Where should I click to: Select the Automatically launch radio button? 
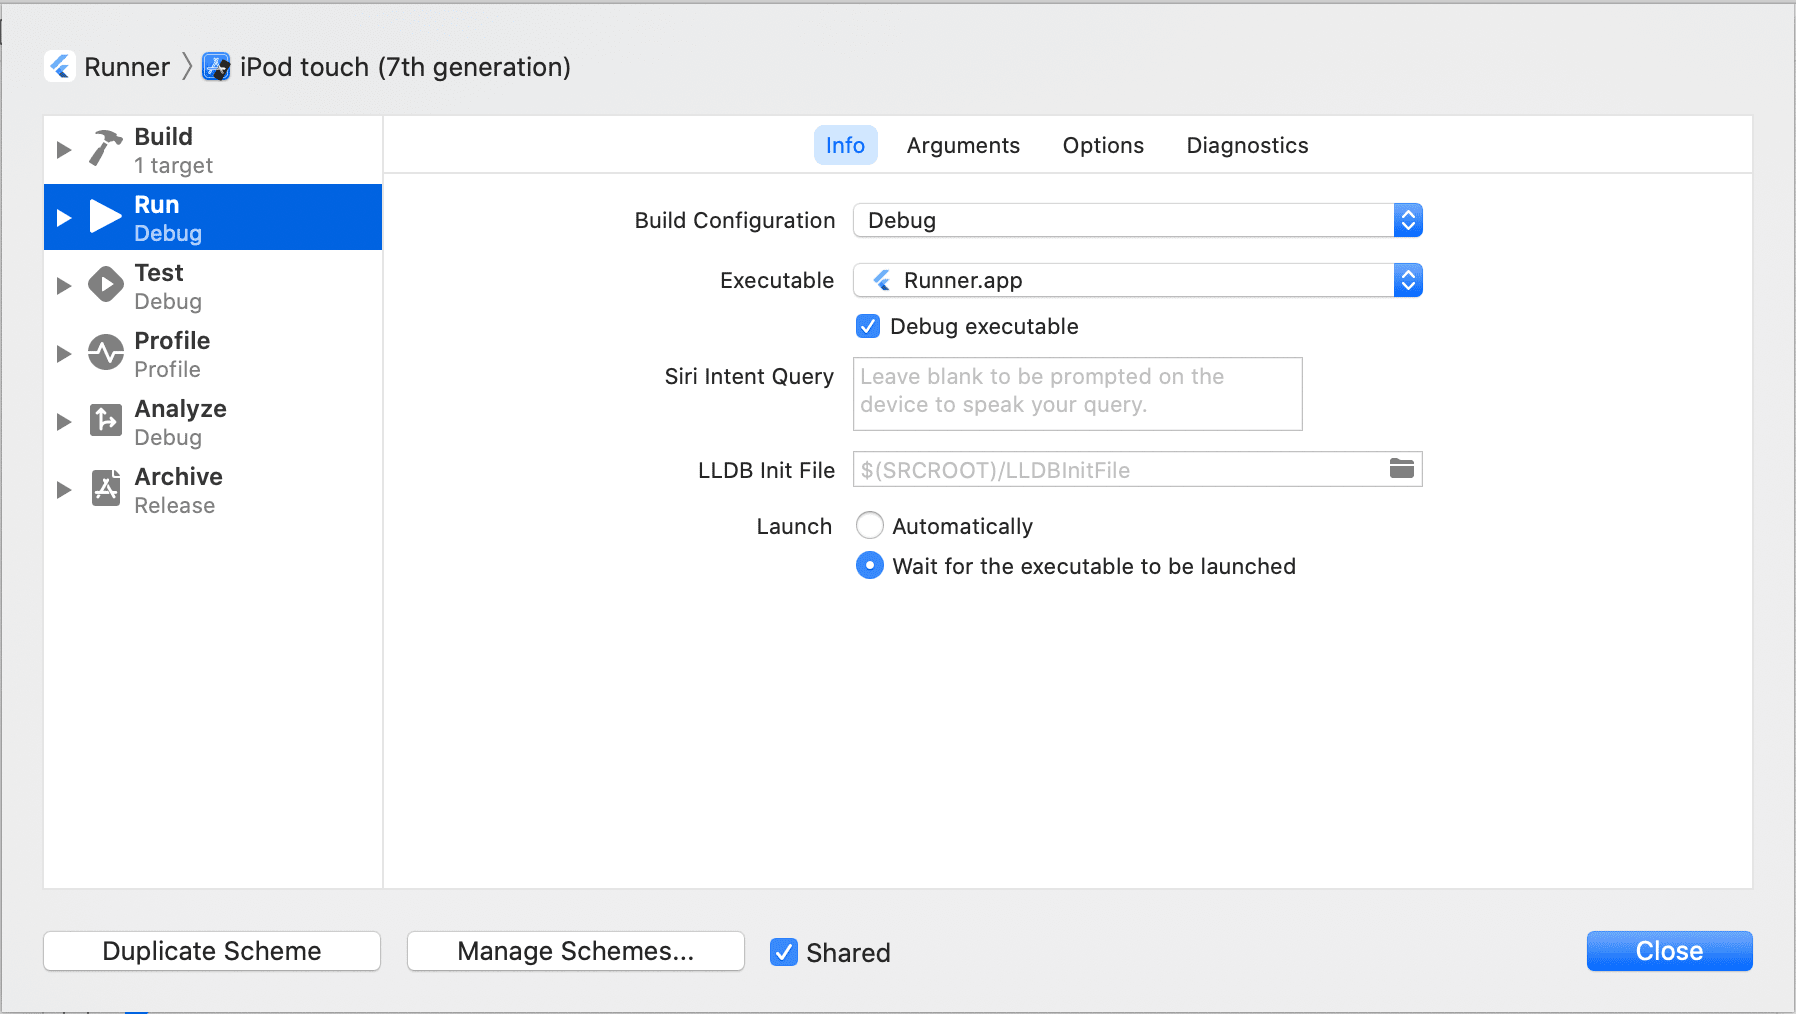pyautogui.click(x=870, y=526)
